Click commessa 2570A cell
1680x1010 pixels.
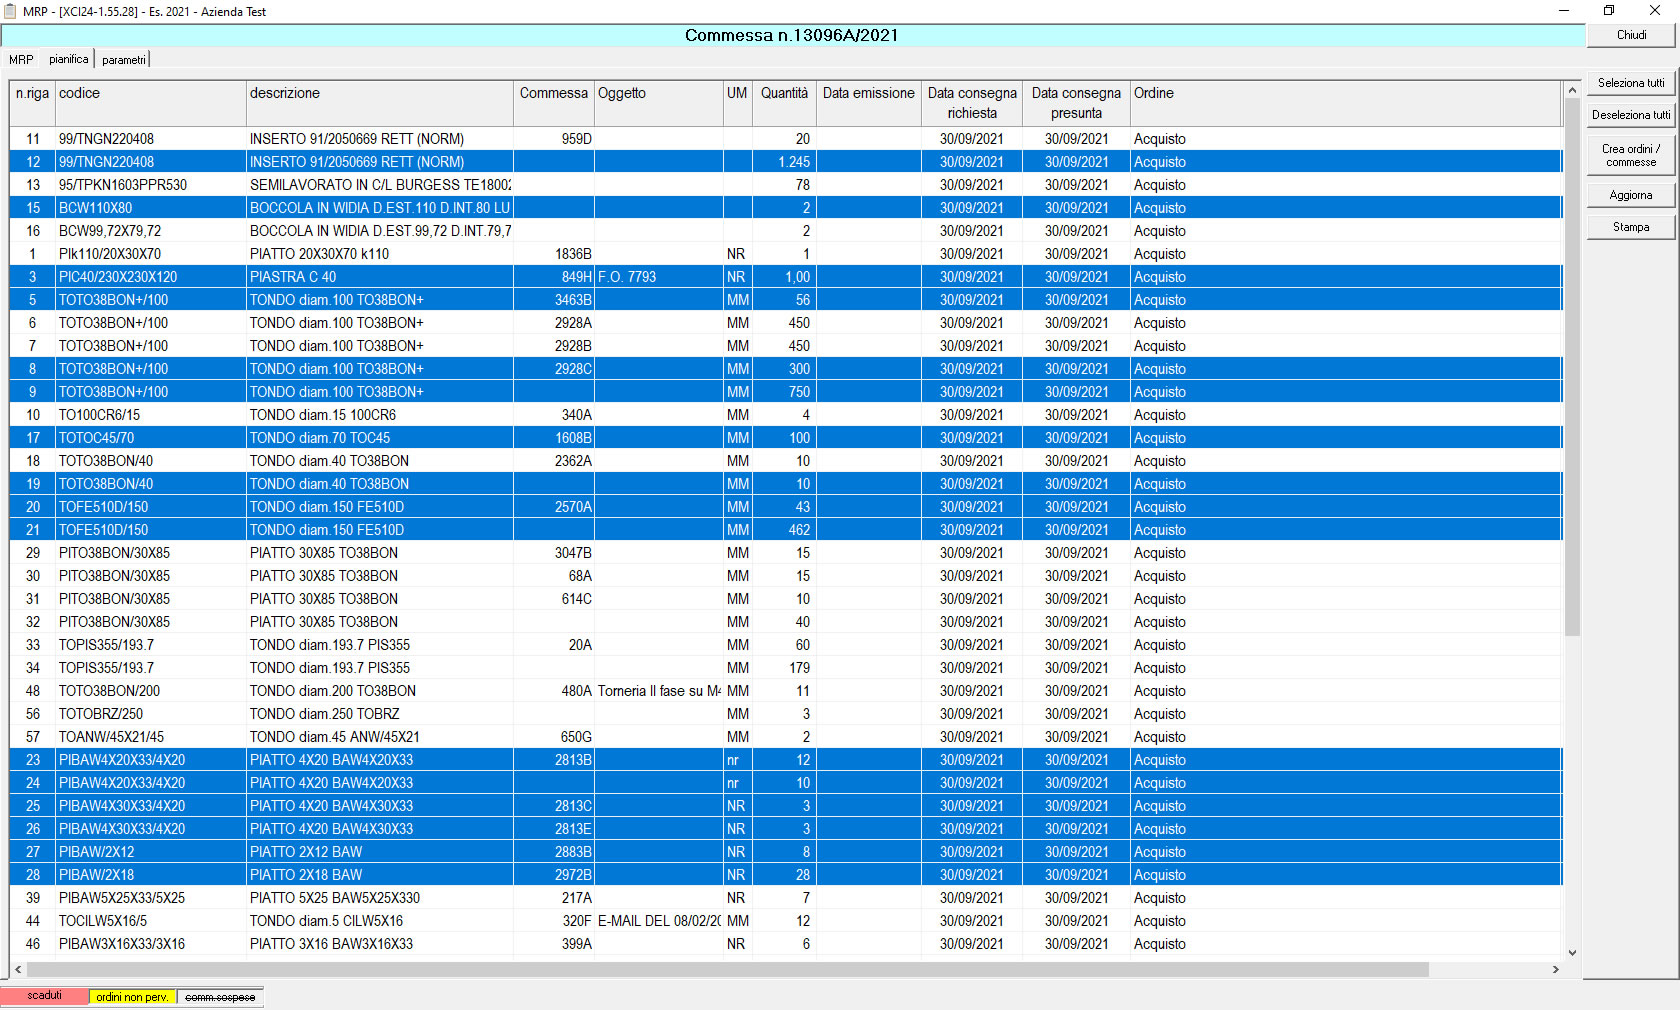(554, 507)
